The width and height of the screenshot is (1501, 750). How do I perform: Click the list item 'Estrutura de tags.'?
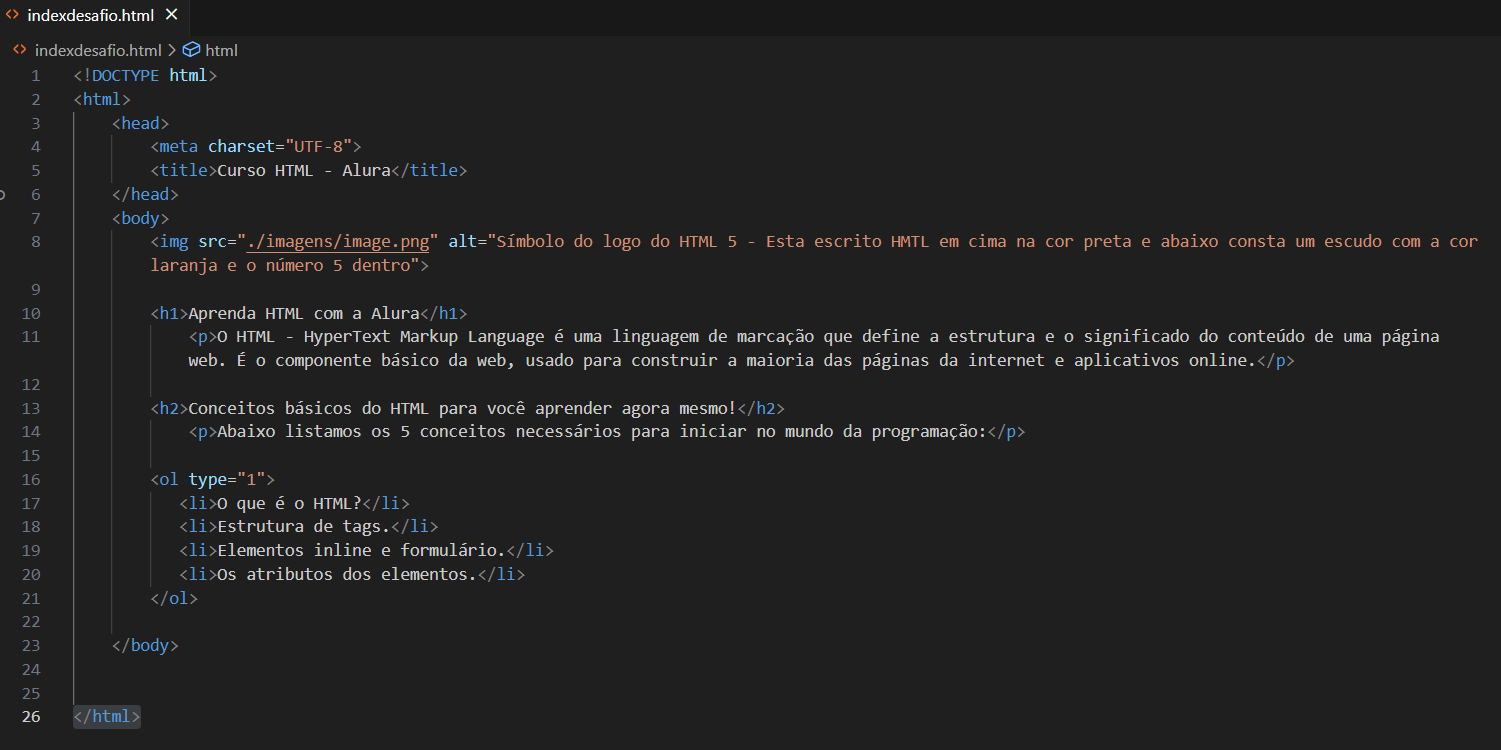[304, 527]
